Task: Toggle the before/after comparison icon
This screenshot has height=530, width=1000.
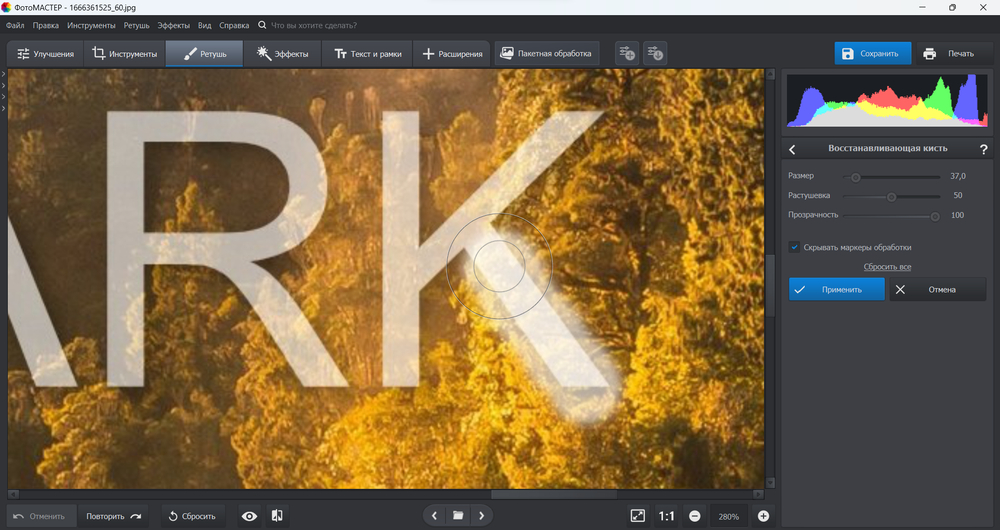Action: 277,516
